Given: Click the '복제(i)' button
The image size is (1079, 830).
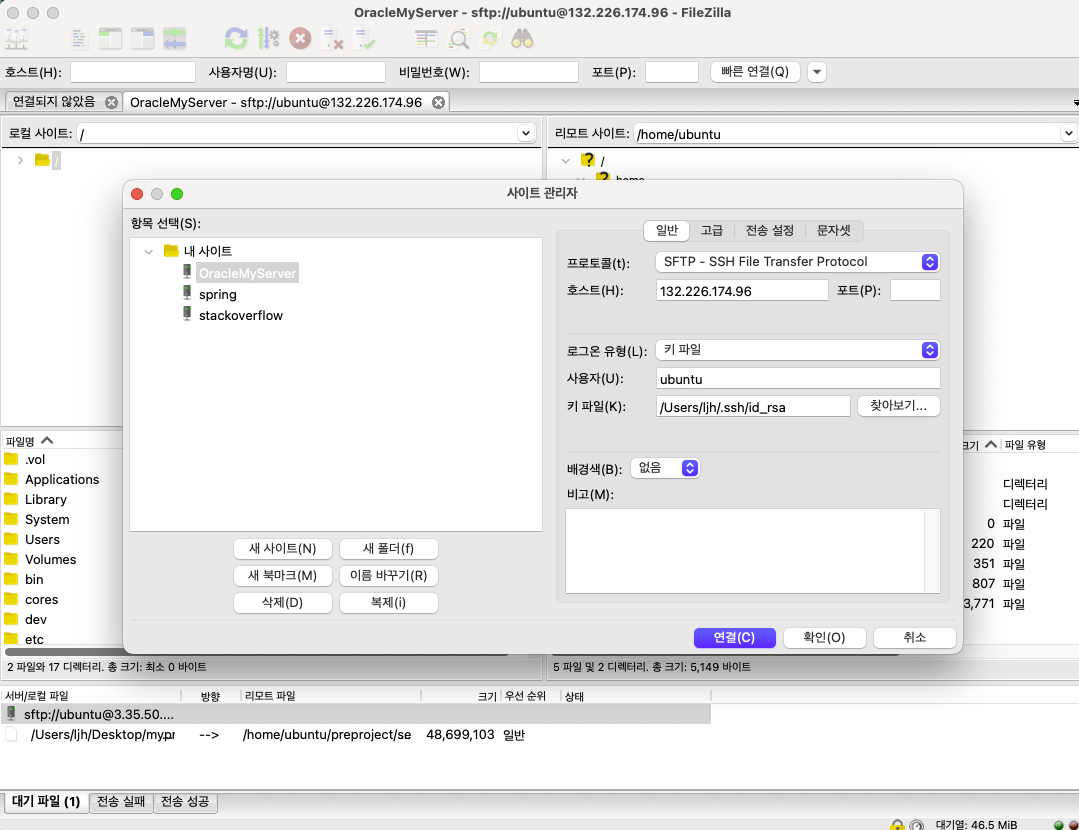Looking at the screenshot, I should tap(389, 602).
